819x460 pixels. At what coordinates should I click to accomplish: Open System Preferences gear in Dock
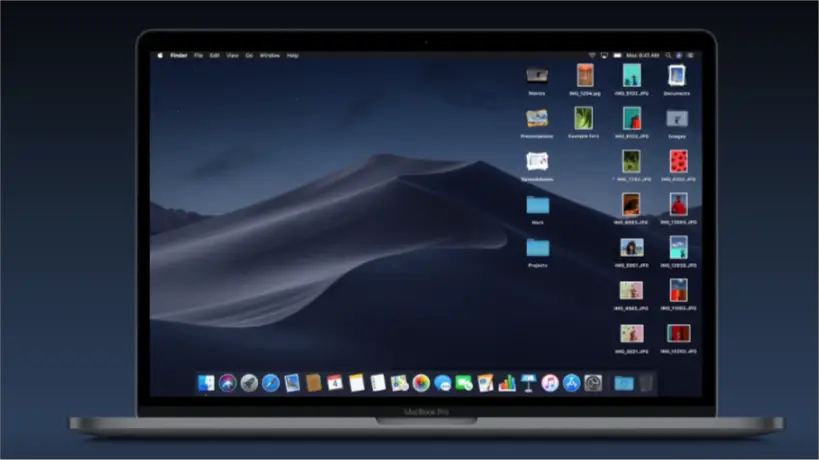(x=593, y=383)
